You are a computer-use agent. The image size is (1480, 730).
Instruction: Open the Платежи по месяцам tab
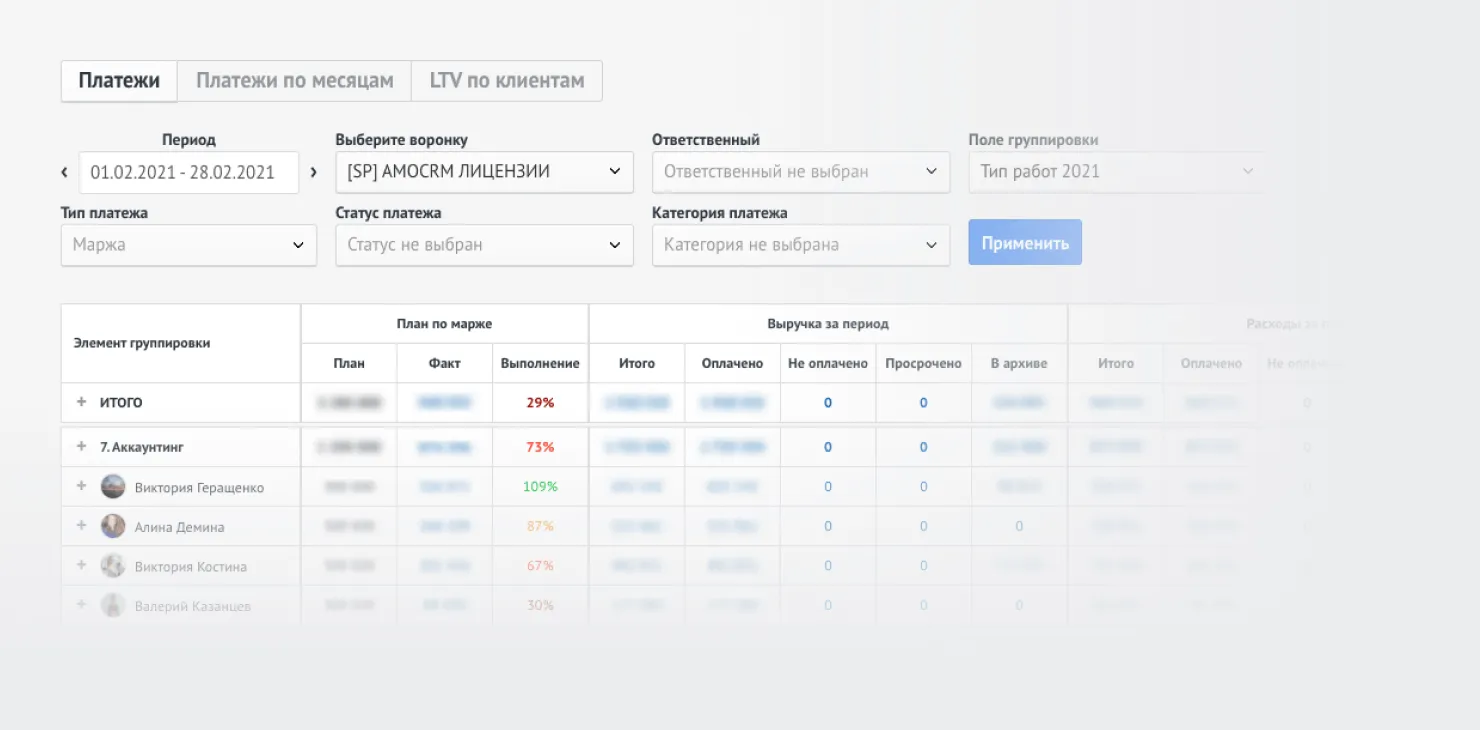[294, 81]
